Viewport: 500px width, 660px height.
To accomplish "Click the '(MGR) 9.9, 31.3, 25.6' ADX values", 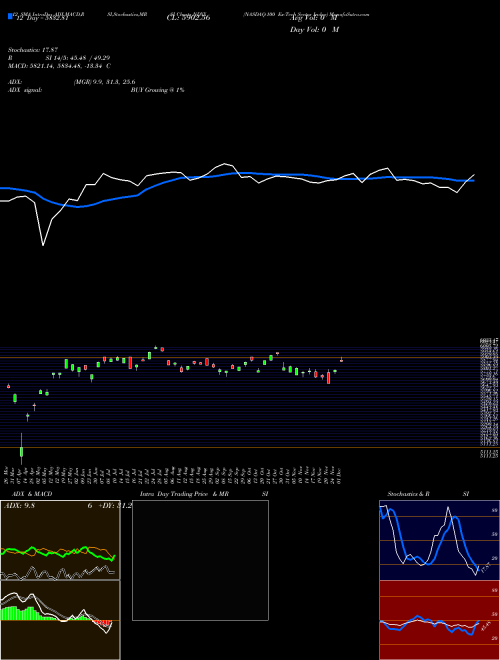I will [104, 82].
